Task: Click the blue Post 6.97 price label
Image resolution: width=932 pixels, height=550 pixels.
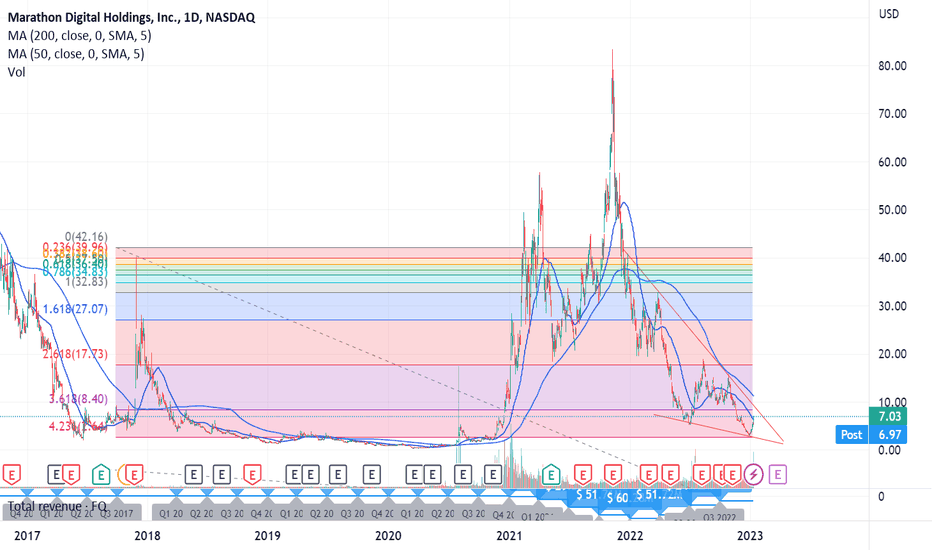Action: (x=872, y=435)
